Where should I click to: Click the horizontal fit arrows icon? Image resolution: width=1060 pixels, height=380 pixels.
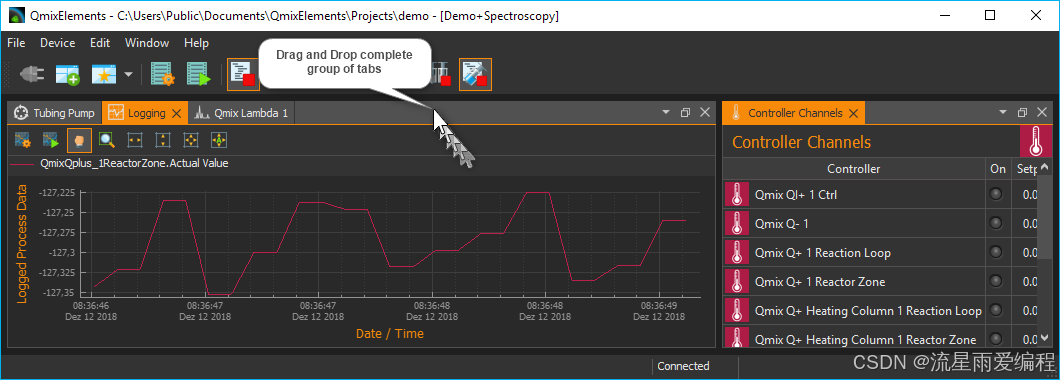pos(135,140)
